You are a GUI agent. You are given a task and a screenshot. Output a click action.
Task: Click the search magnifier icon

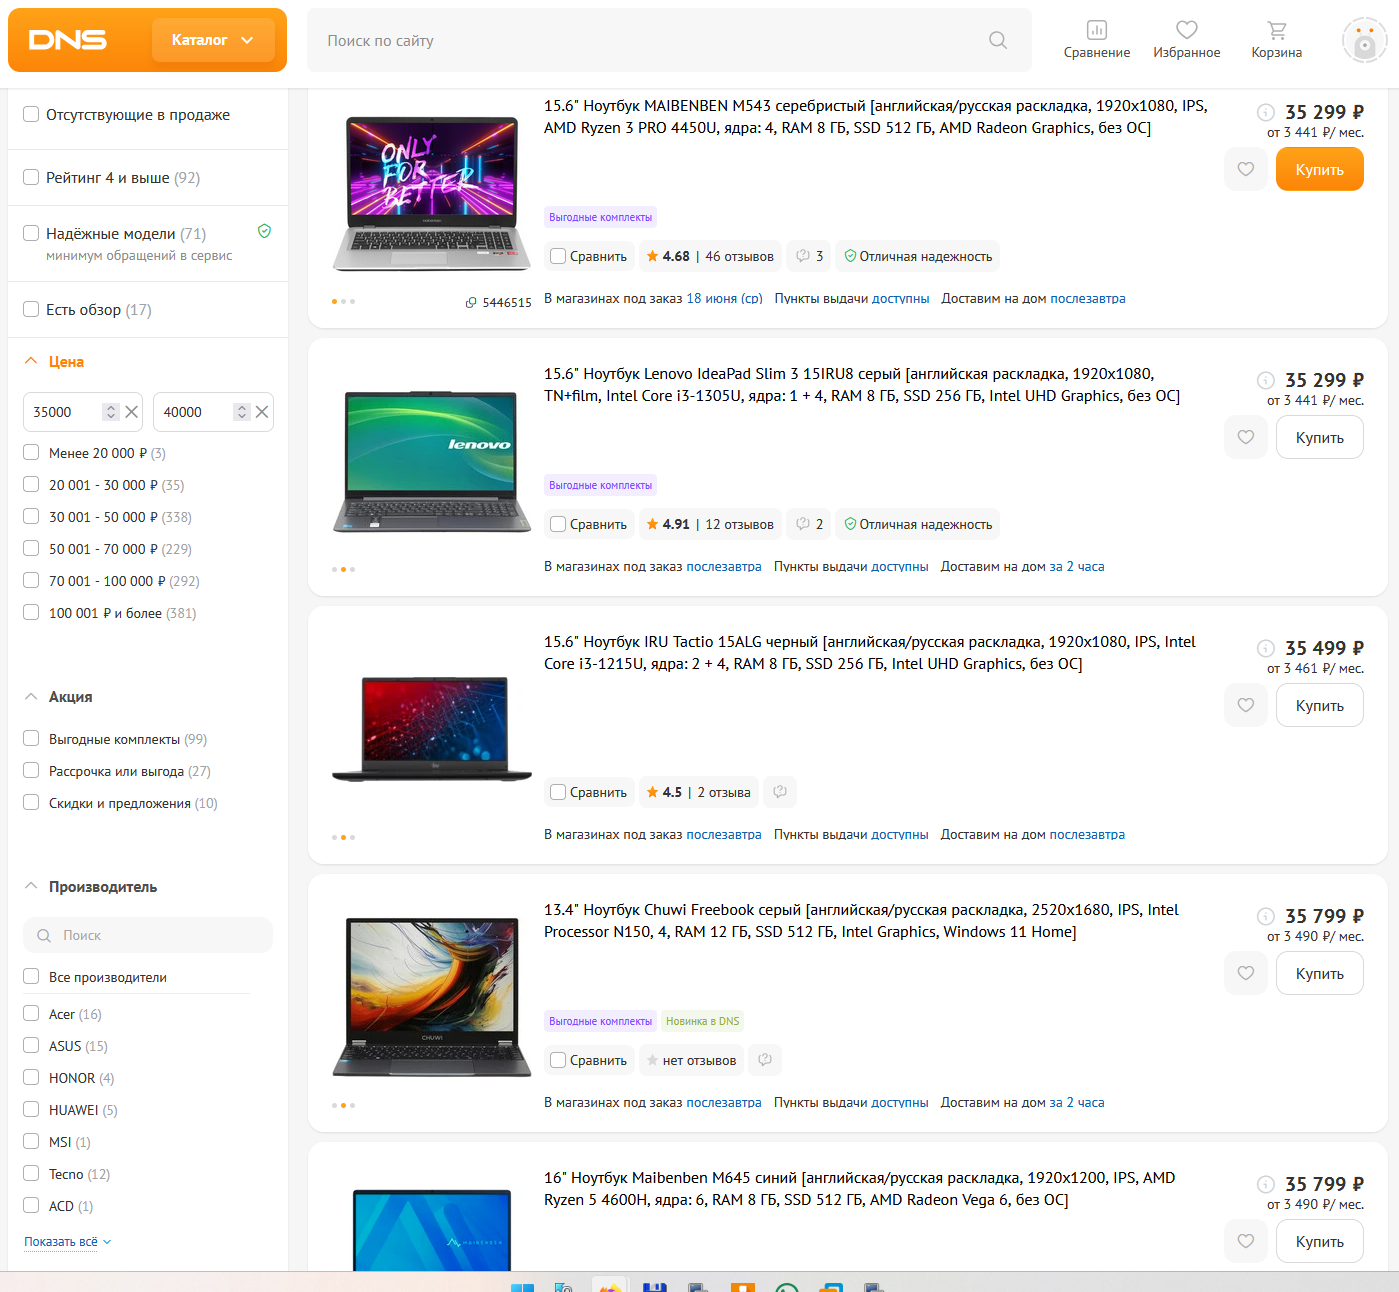997,40
